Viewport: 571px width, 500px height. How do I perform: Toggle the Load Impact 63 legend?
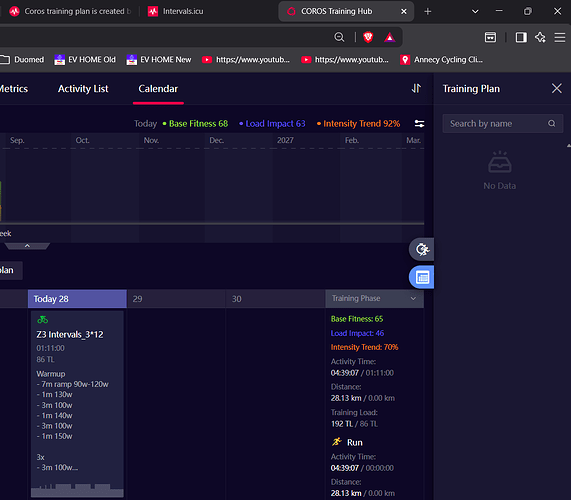pyautogui.click(x=272, y=124)
